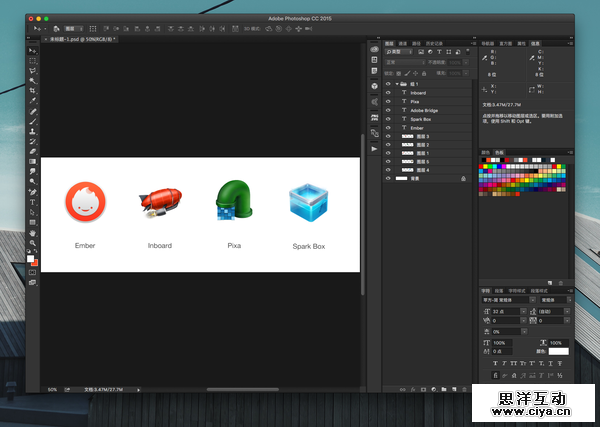The image size is (600, 427).
Task: Choose the Zoom tool in the toolbar
Action: pos(32,243)
